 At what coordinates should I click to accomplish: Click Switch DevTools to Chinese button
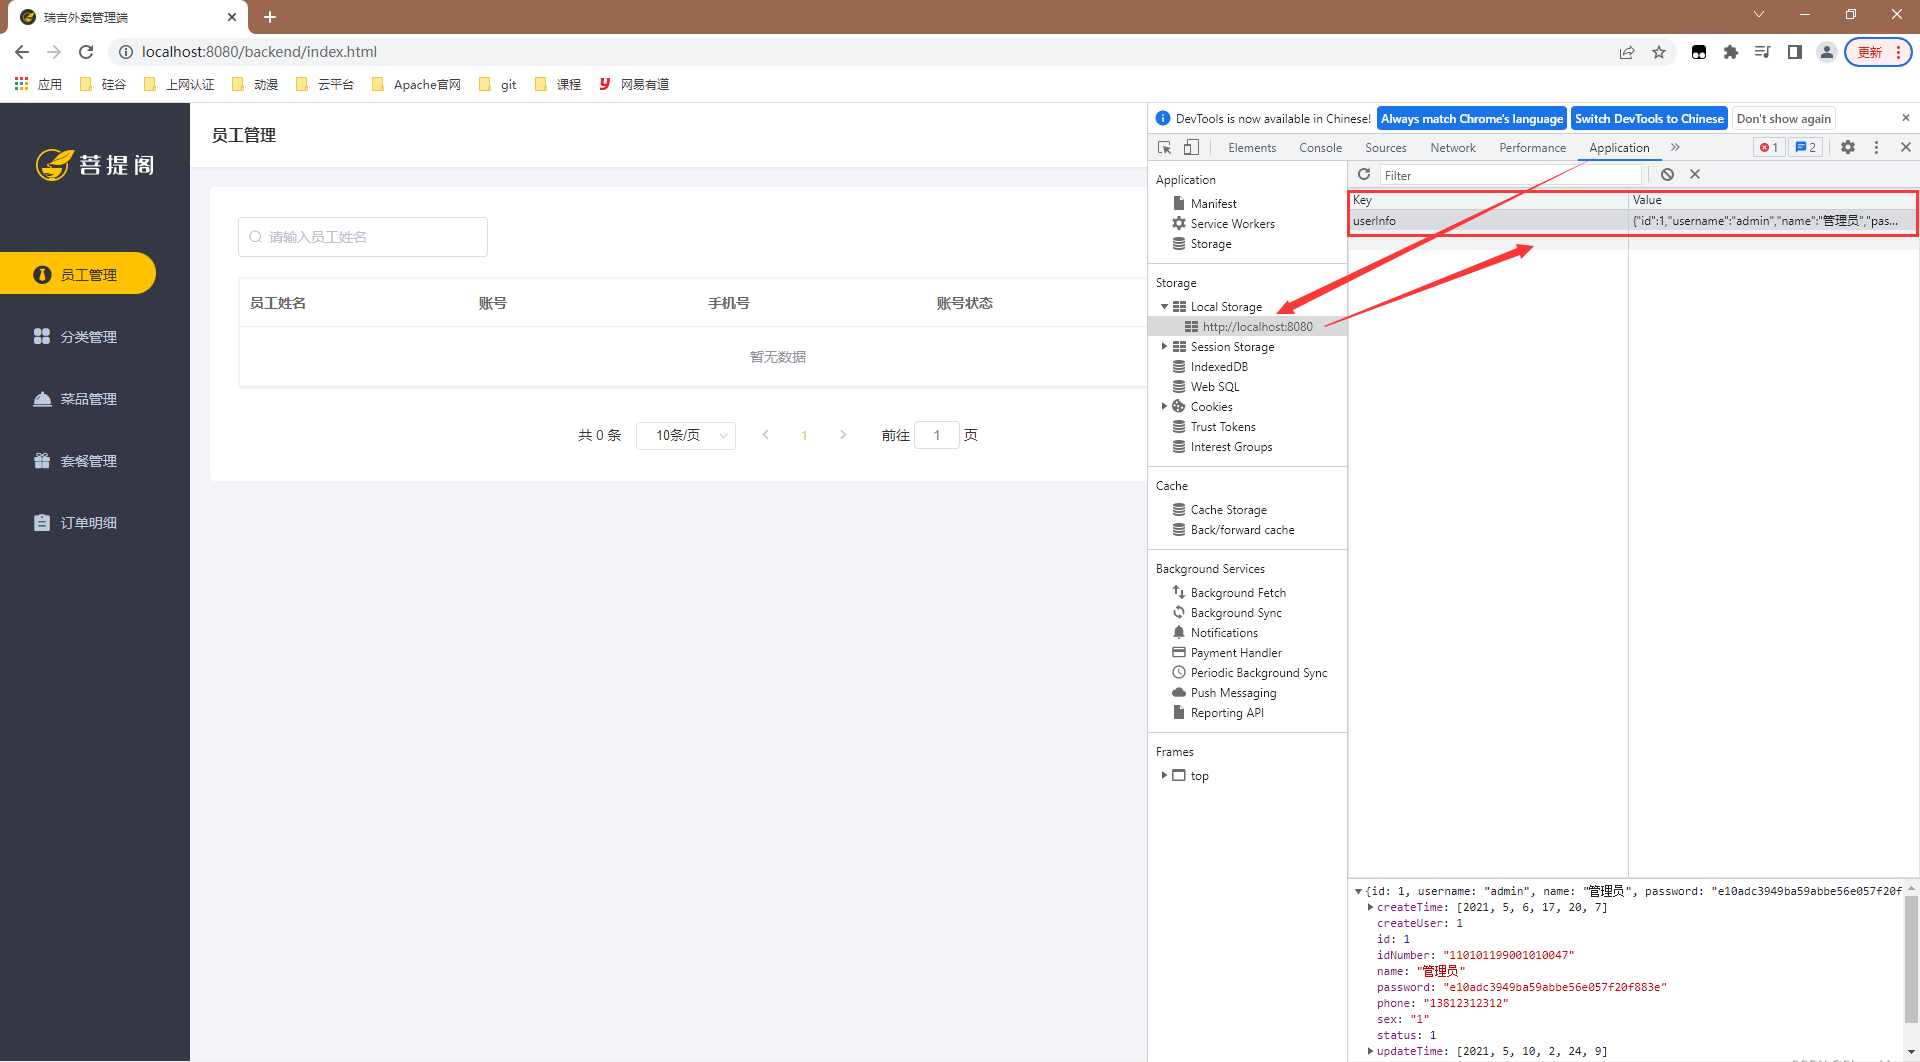click(1649, 118)
